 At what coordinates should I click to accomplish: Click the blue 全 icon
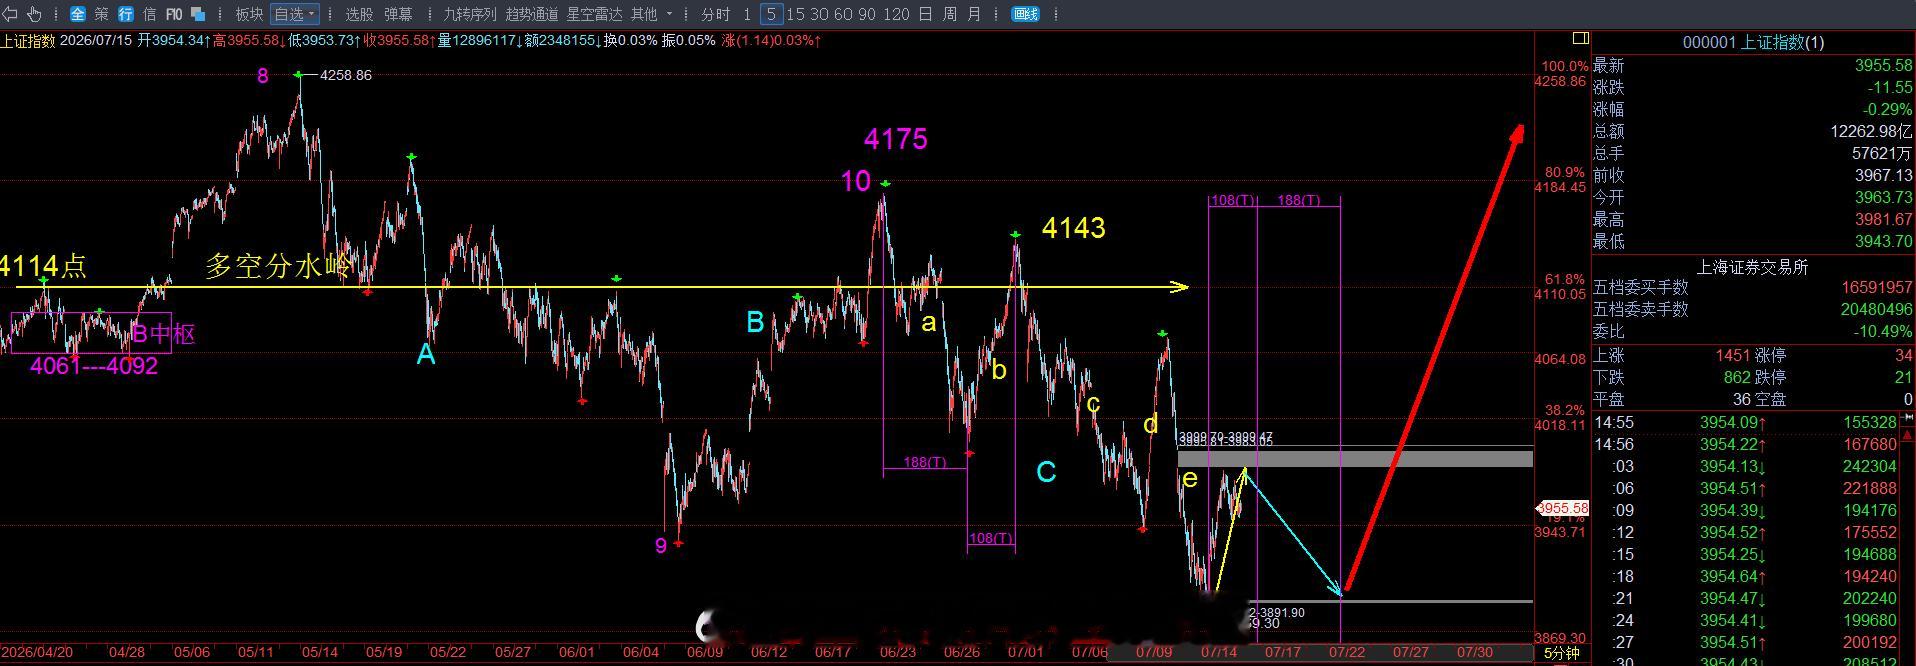click(x=78, y=14)
